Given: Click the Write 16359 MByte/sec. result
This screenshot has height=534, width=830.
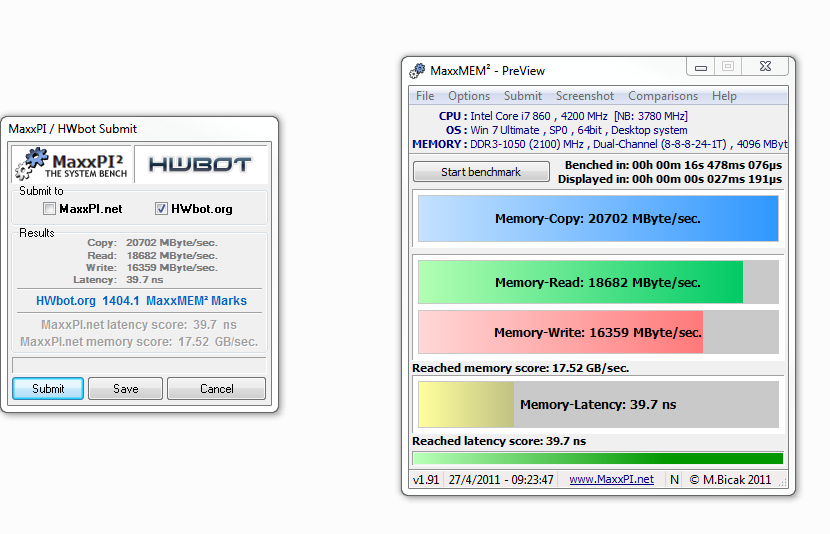Looking at the screenshot, I should [152, 267].
